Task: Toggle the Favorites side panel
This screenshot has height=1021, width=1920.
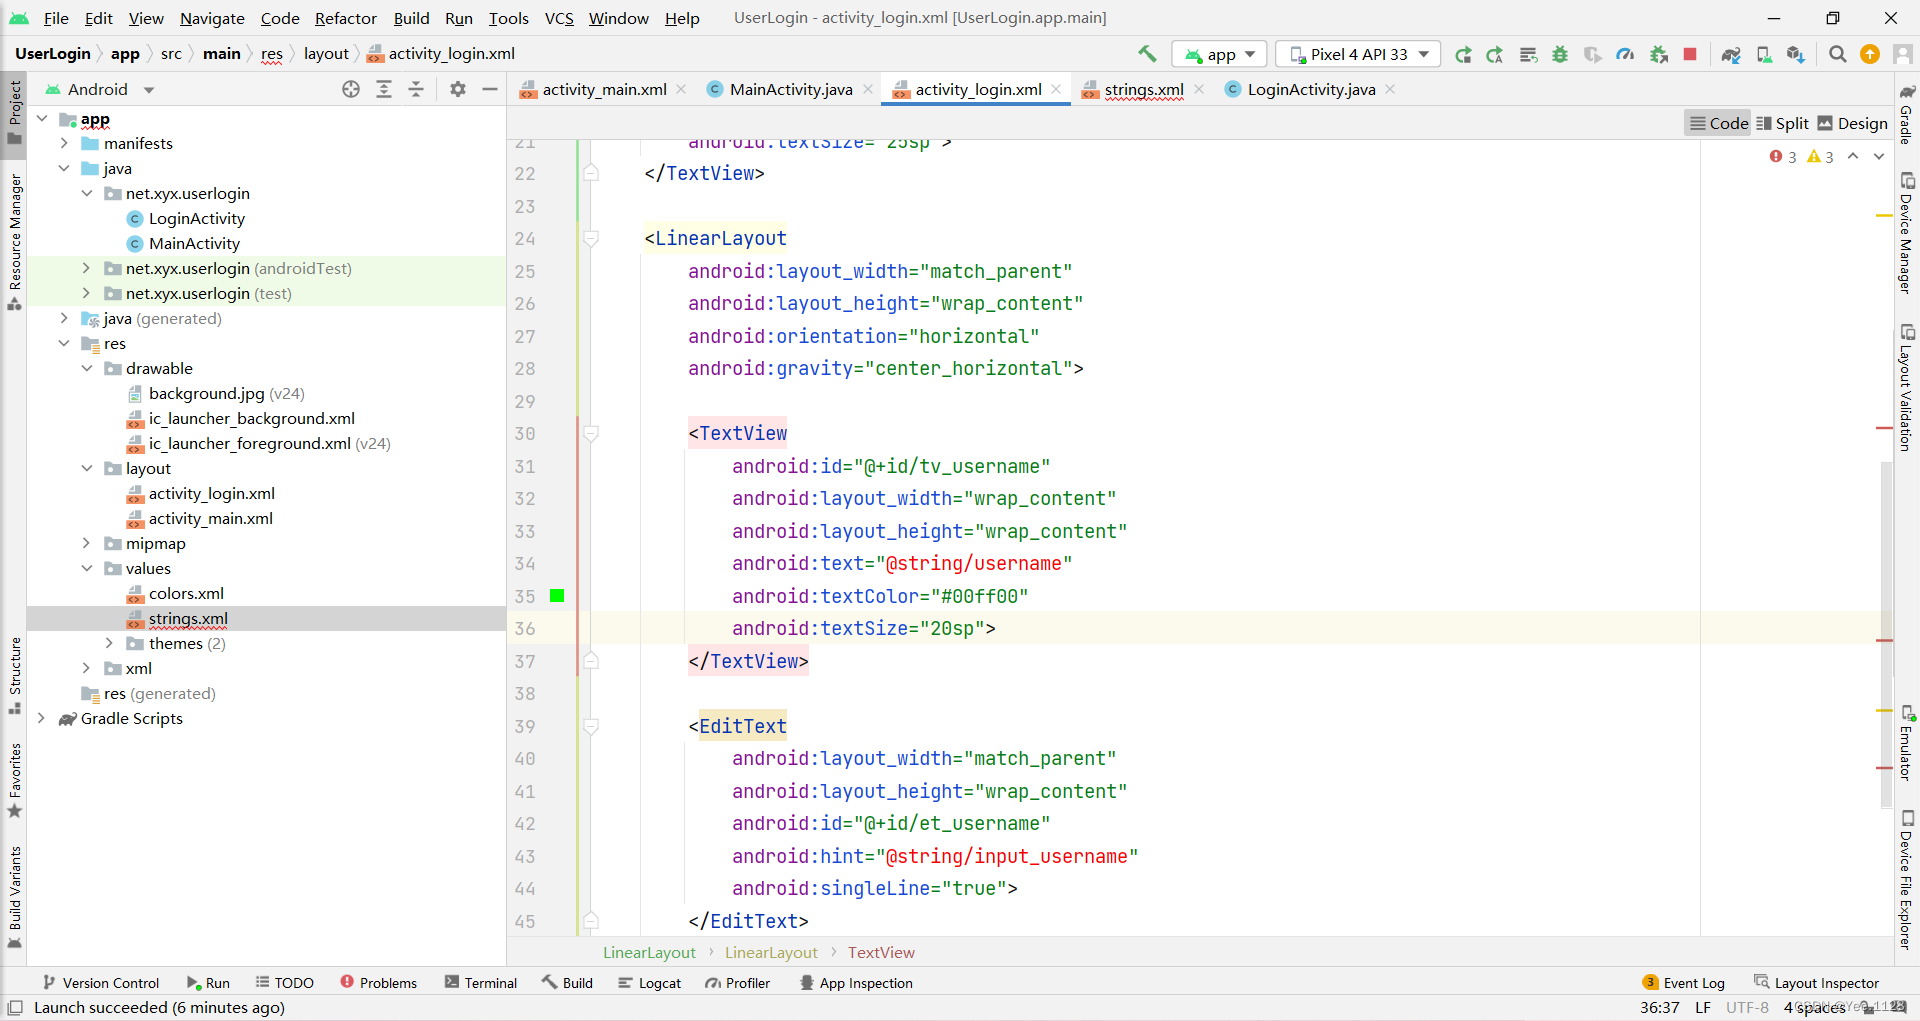Action: coord(15,780)
